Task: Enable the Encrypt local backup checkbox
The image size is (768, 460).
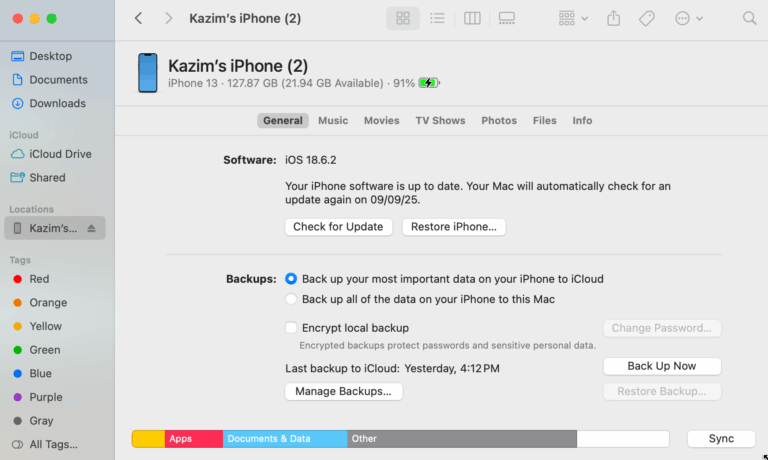Action: pyautogui.click(x=291, y=328)
